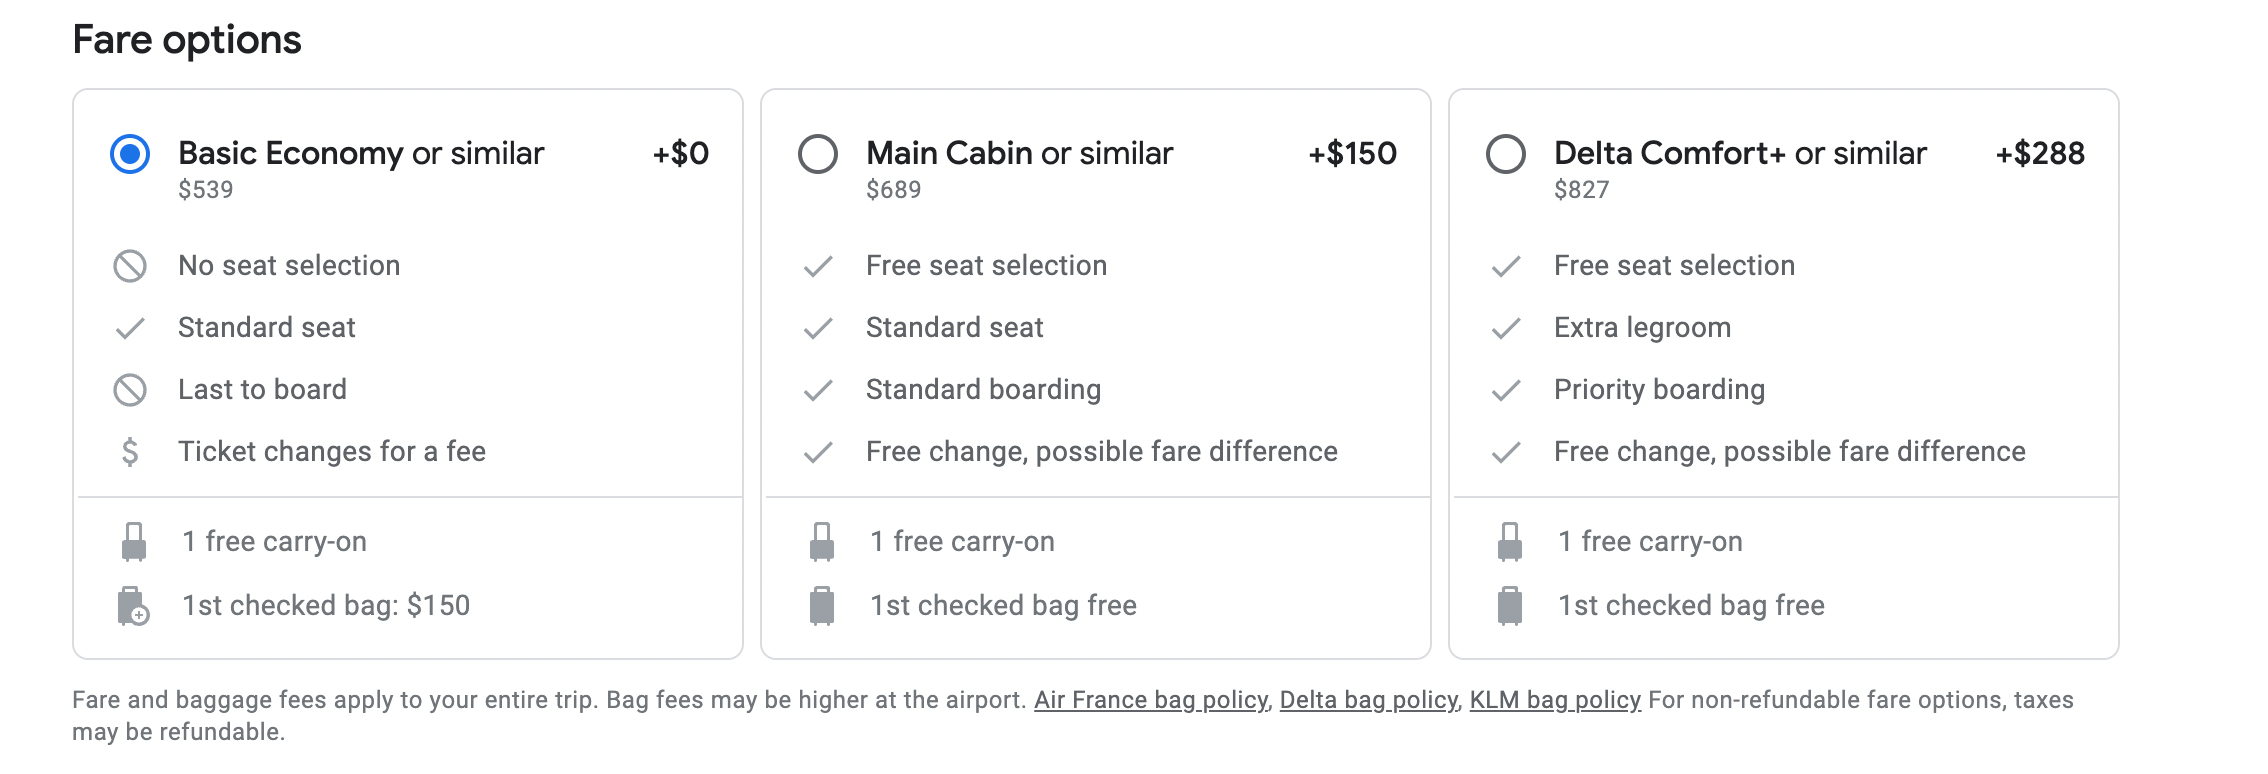Click Main Cabin checked bag free icon
This screenshot has width=2268, height=774.
point(822,606)
